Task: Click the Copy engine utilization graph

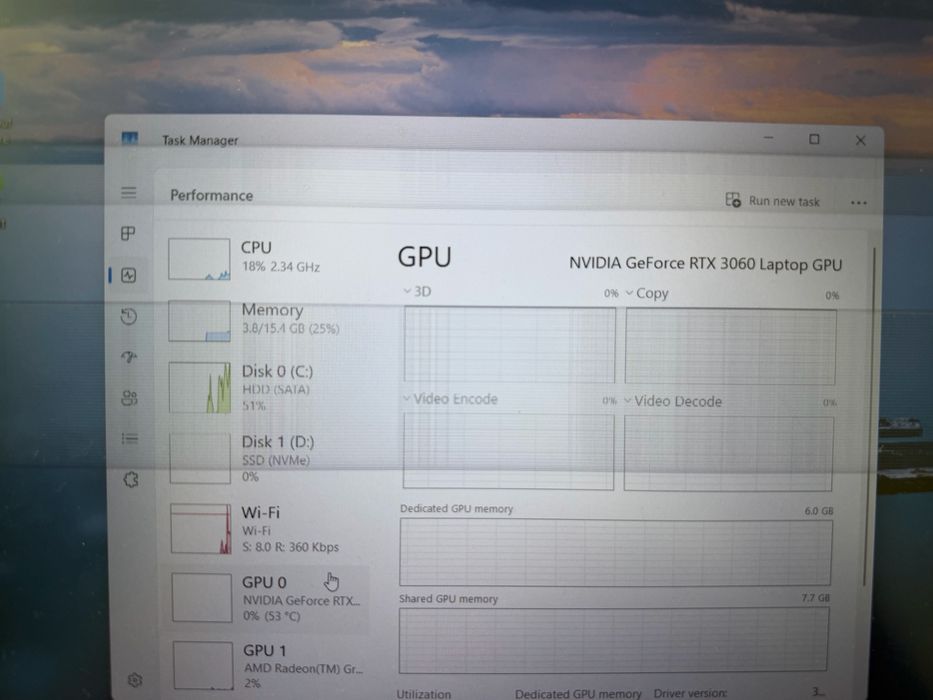Action: (x=731, y=346)
